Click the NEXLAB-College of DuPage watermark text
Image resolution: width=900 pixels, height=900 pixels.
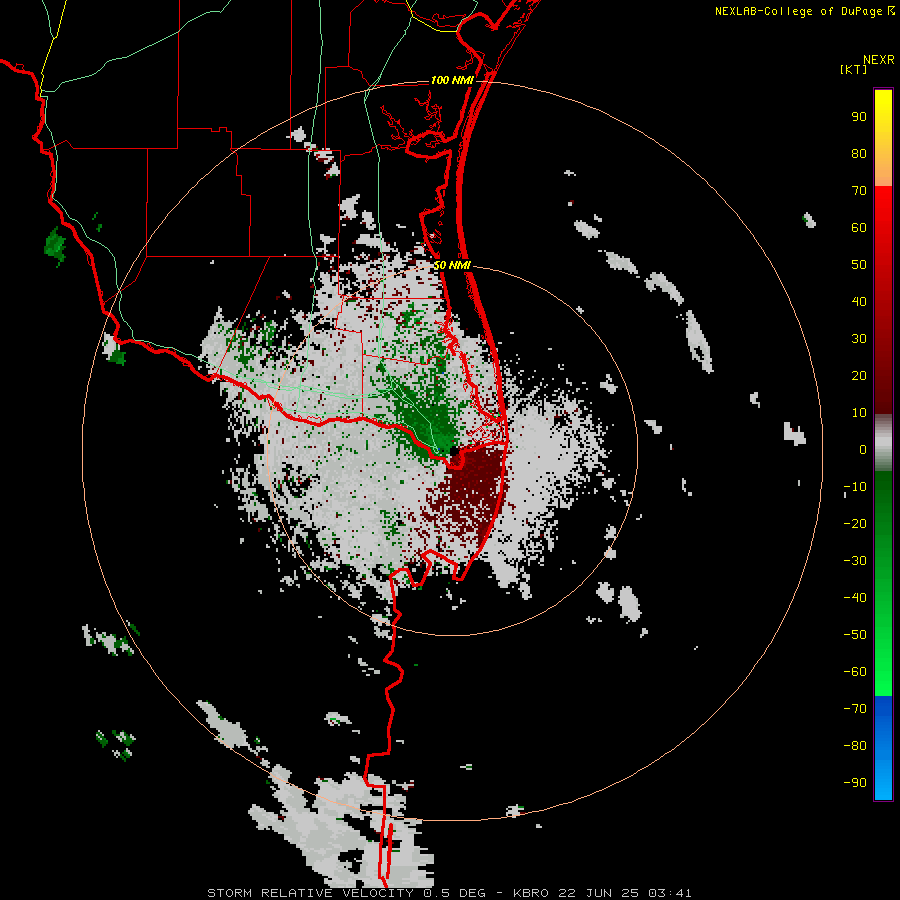(x=804, y=11)
